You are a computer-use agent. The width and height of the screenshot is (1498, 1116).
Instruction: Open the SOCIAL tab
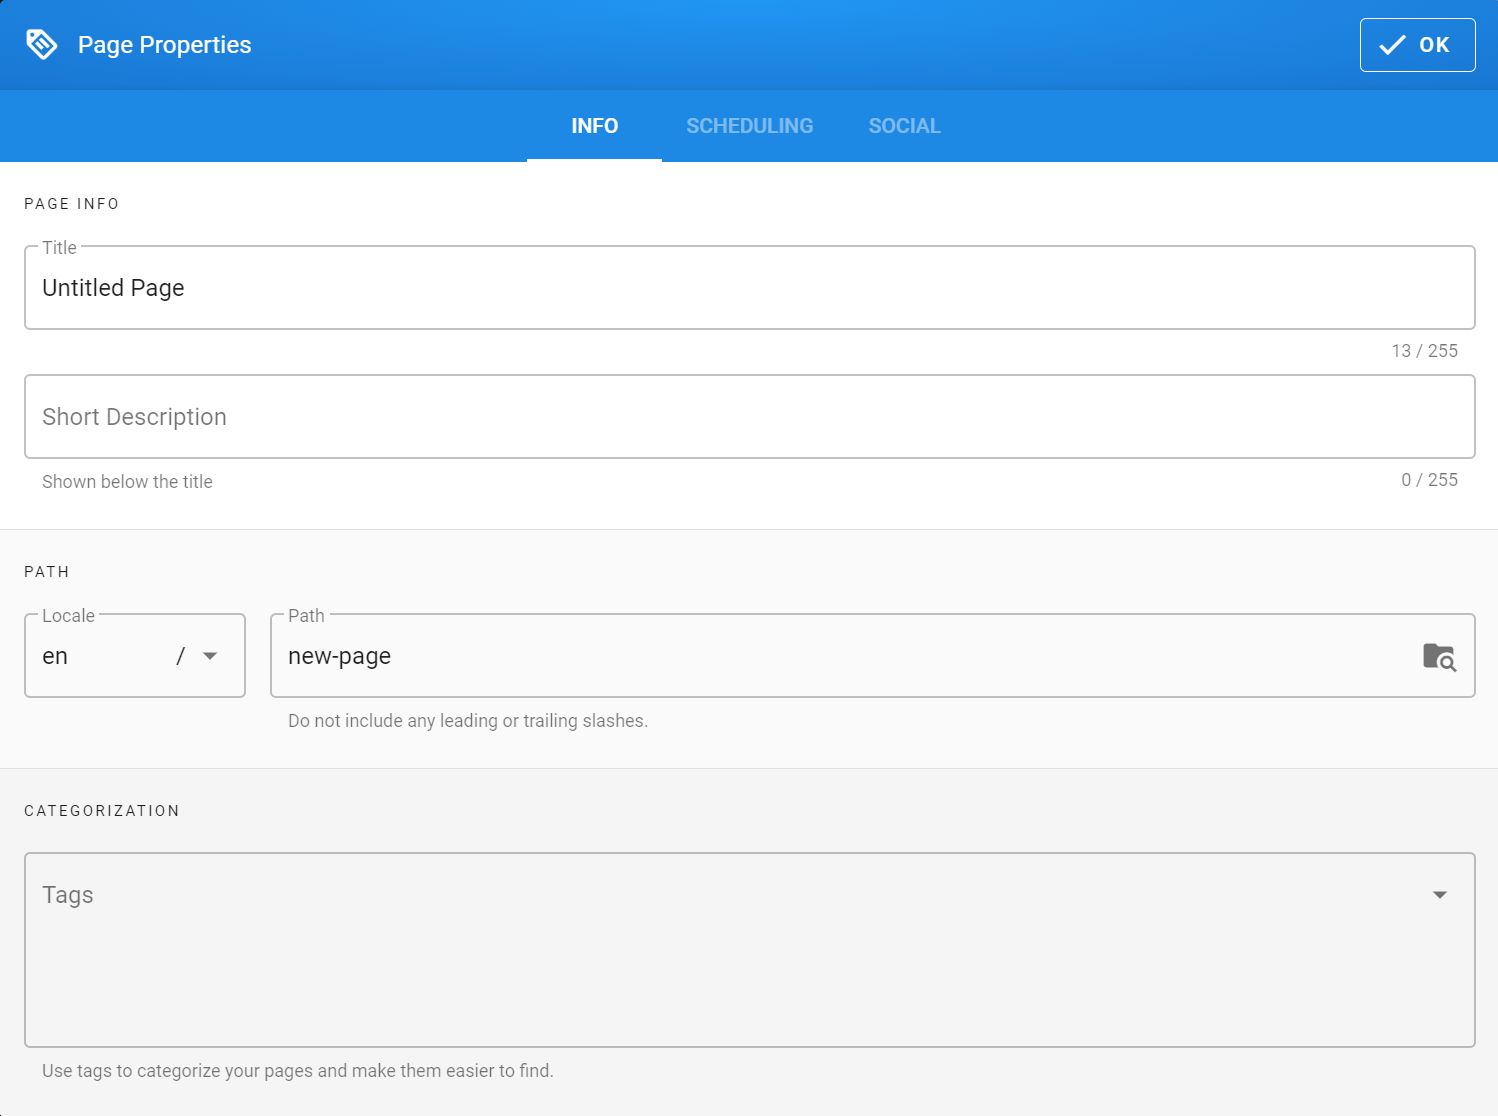click(904, 126)
